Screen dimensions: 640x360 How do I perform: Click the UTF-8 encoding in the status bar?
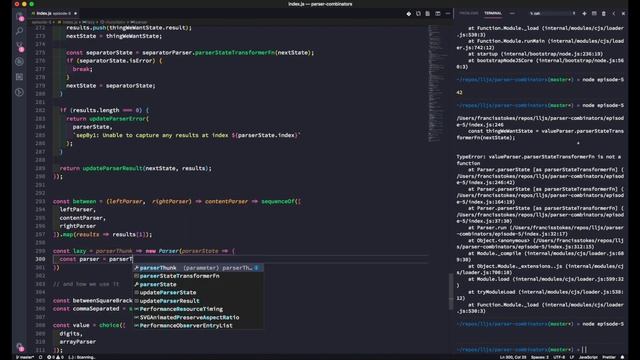pyautogui.click(x=559, y=357)
